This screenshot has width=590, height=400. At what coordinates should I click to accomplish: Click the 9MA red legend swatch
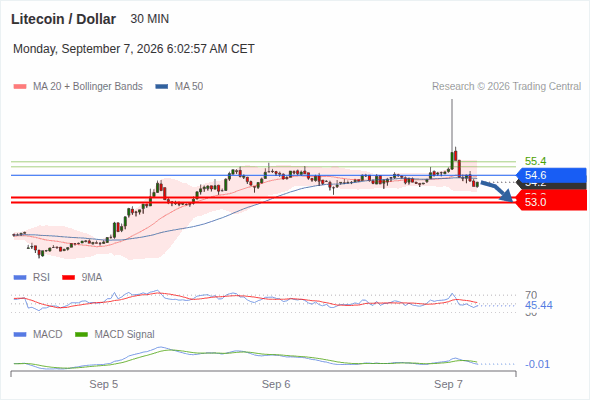[68, 278]
